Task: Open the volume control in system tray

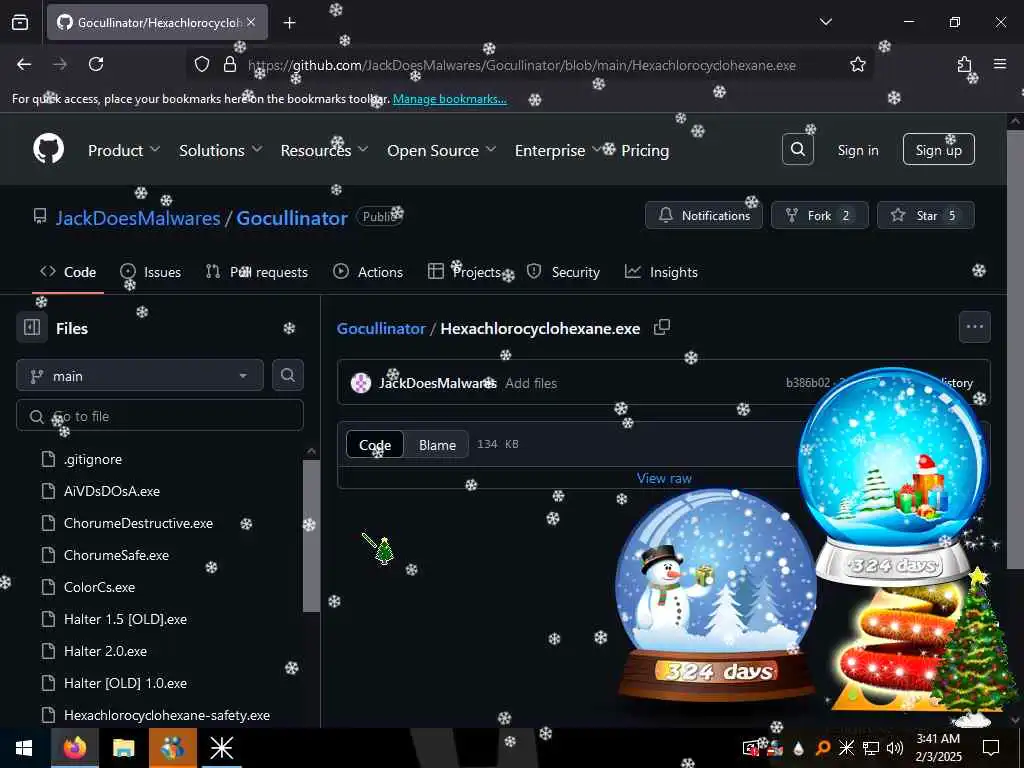Action: 895,748
